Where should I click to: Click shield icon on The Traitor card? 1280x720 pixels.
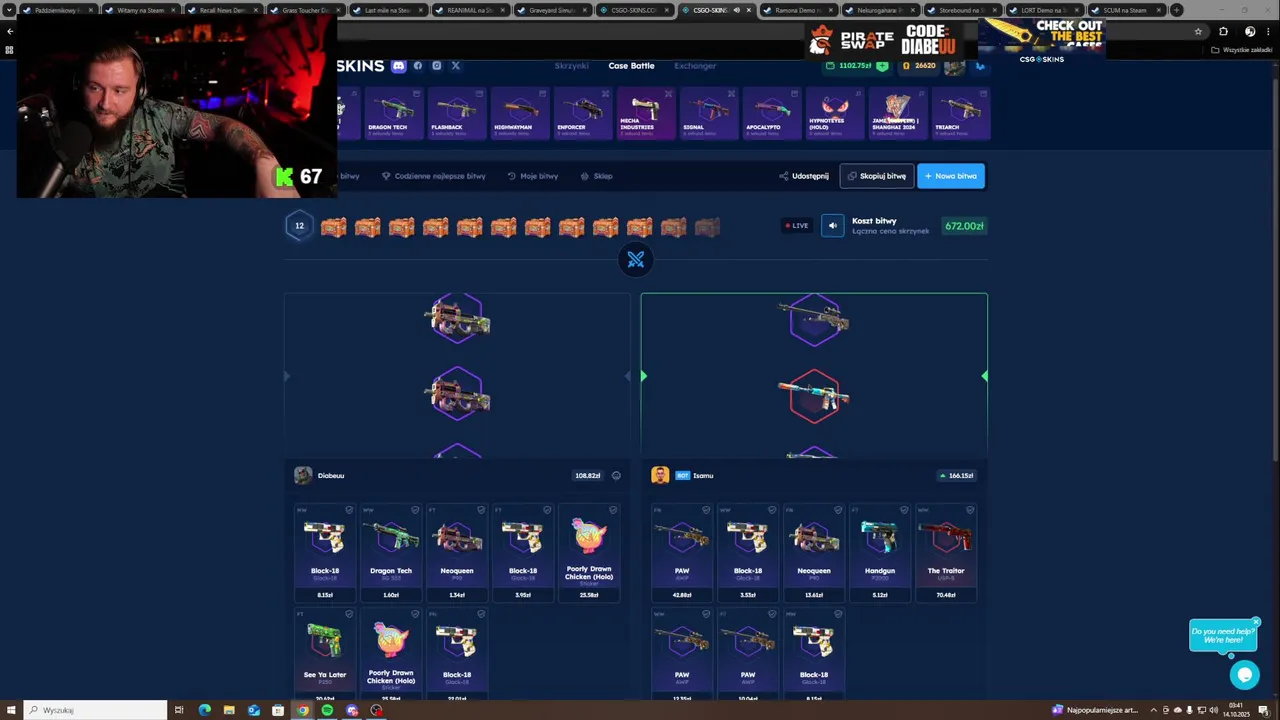click(970, 510)
